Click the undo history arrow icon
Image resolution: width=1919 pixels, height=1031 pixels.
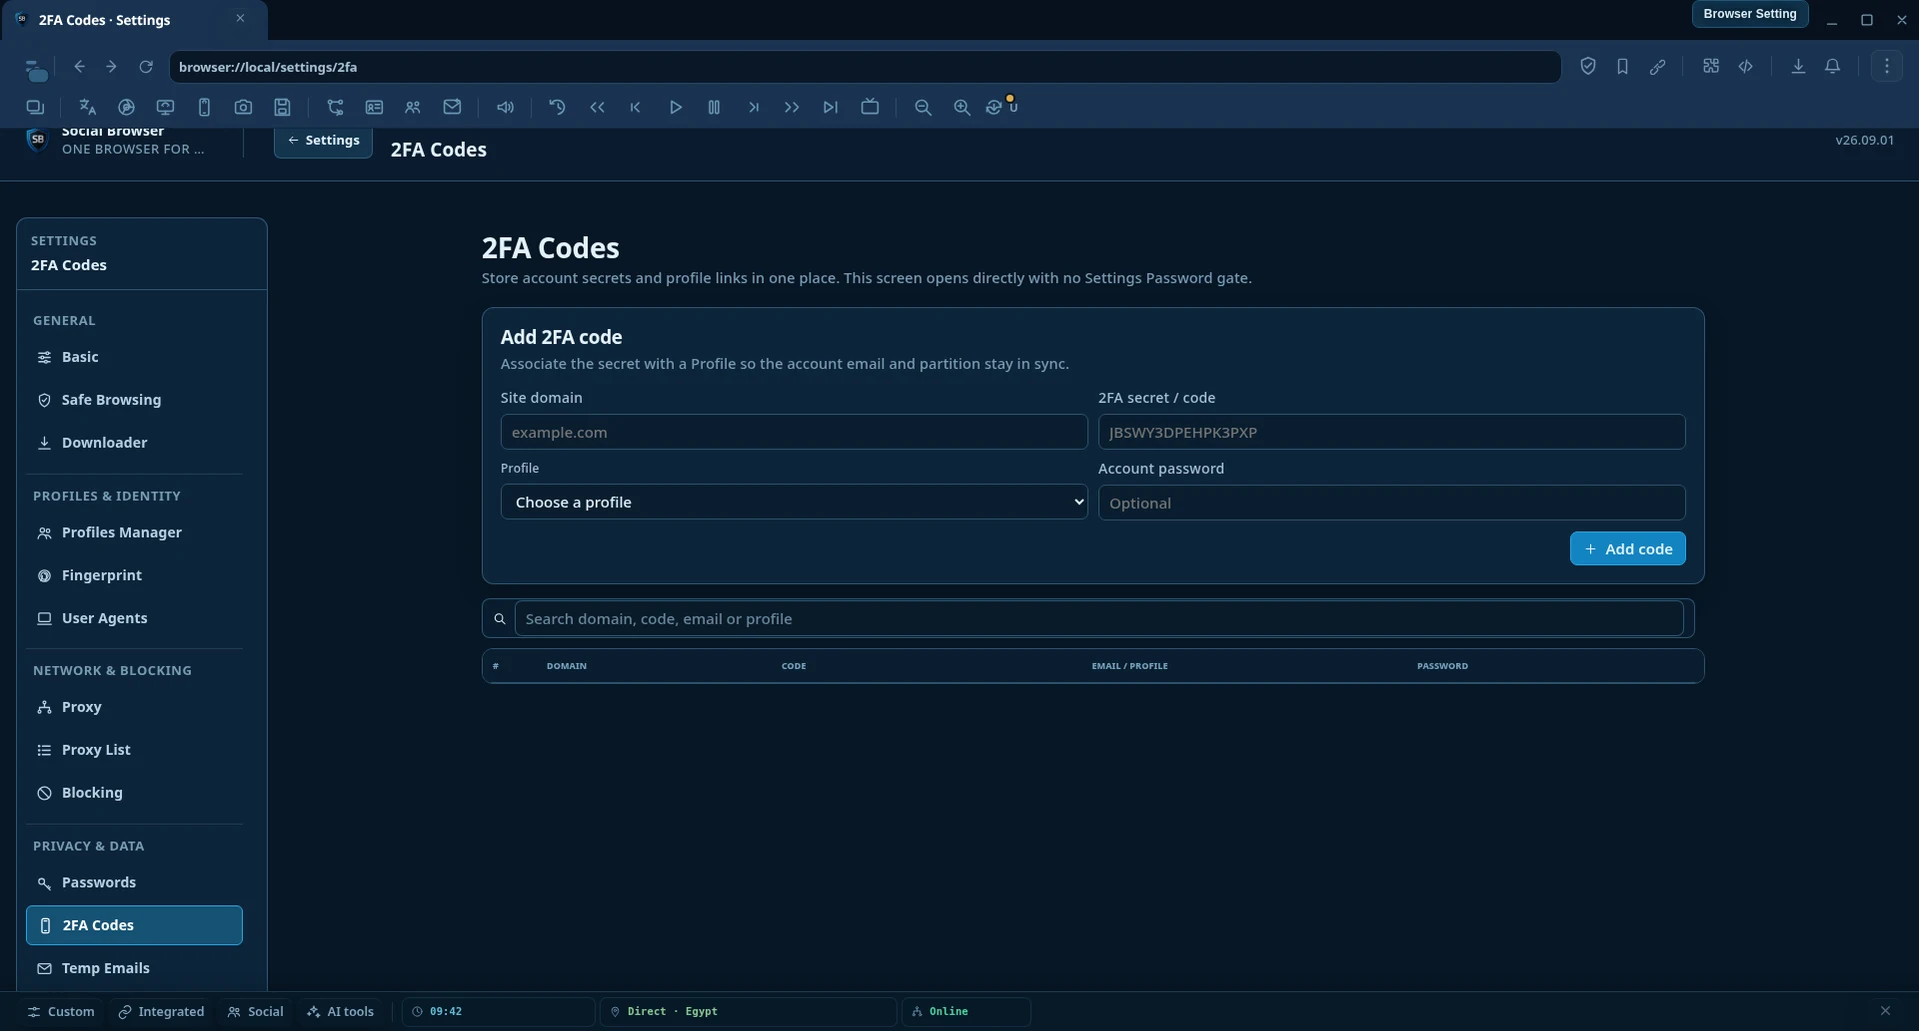click(557, 107)
